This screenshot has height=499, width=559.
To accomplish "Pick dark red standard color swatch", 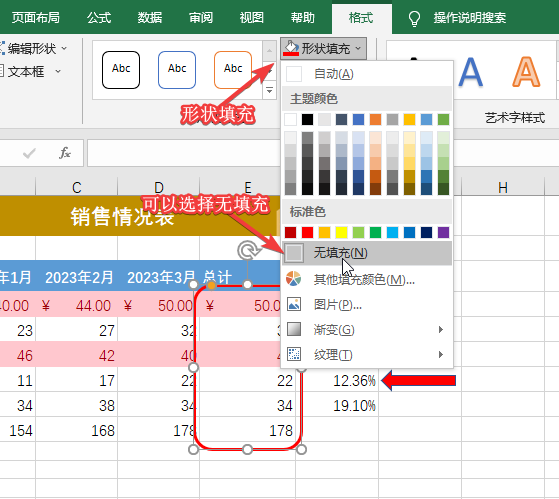I will click(291, 232).
